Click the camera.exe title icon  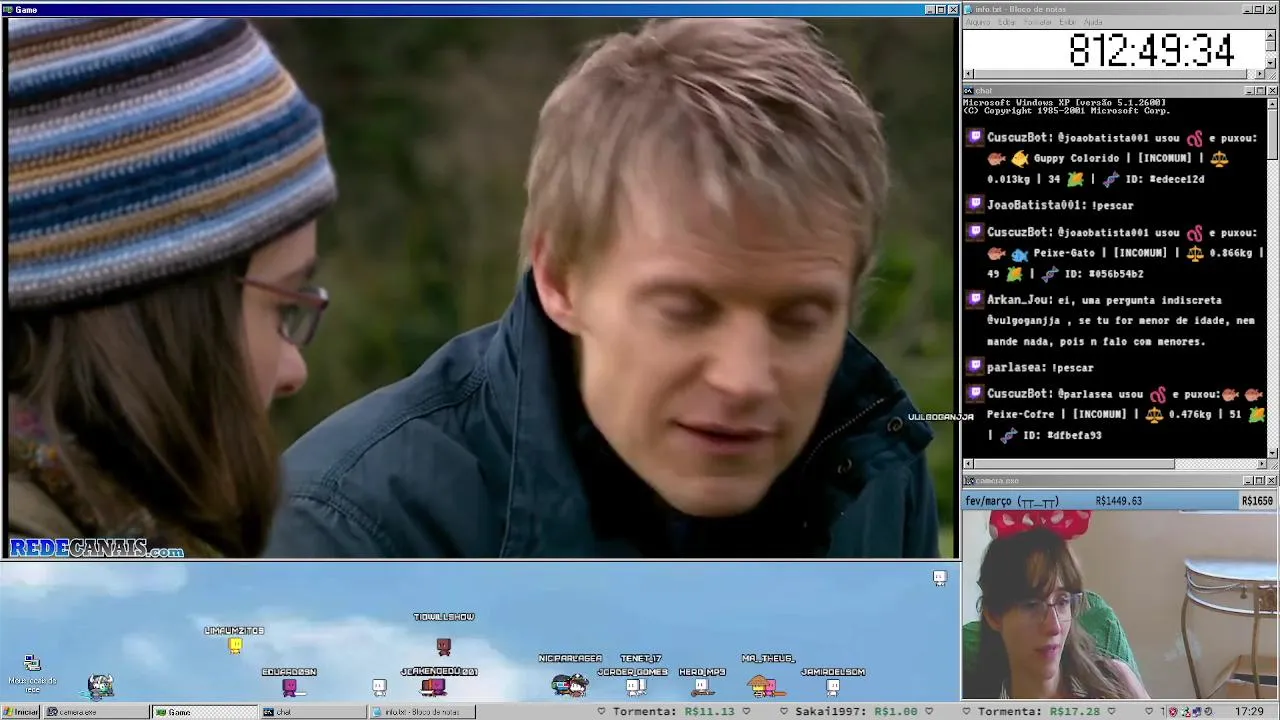(969, 481)
